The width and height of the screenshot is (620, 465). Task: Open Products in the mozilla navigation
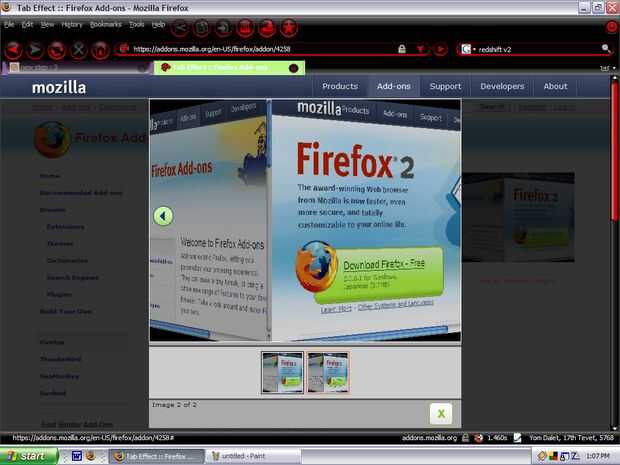click(x=340, y=86)
